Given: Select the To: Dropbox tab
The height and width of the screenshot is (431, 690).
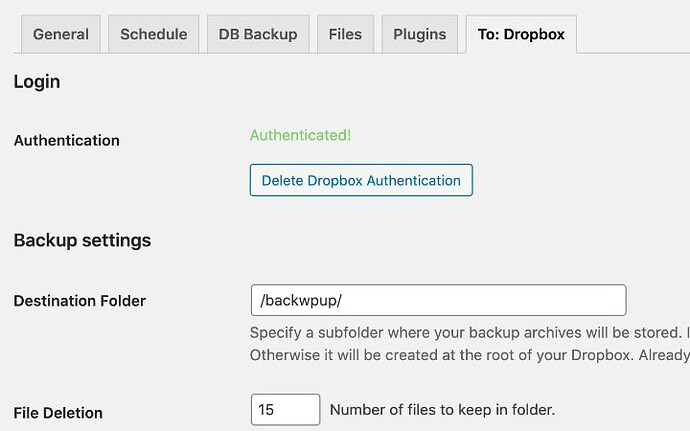Looking at the screenshot, I should point(521,34).
